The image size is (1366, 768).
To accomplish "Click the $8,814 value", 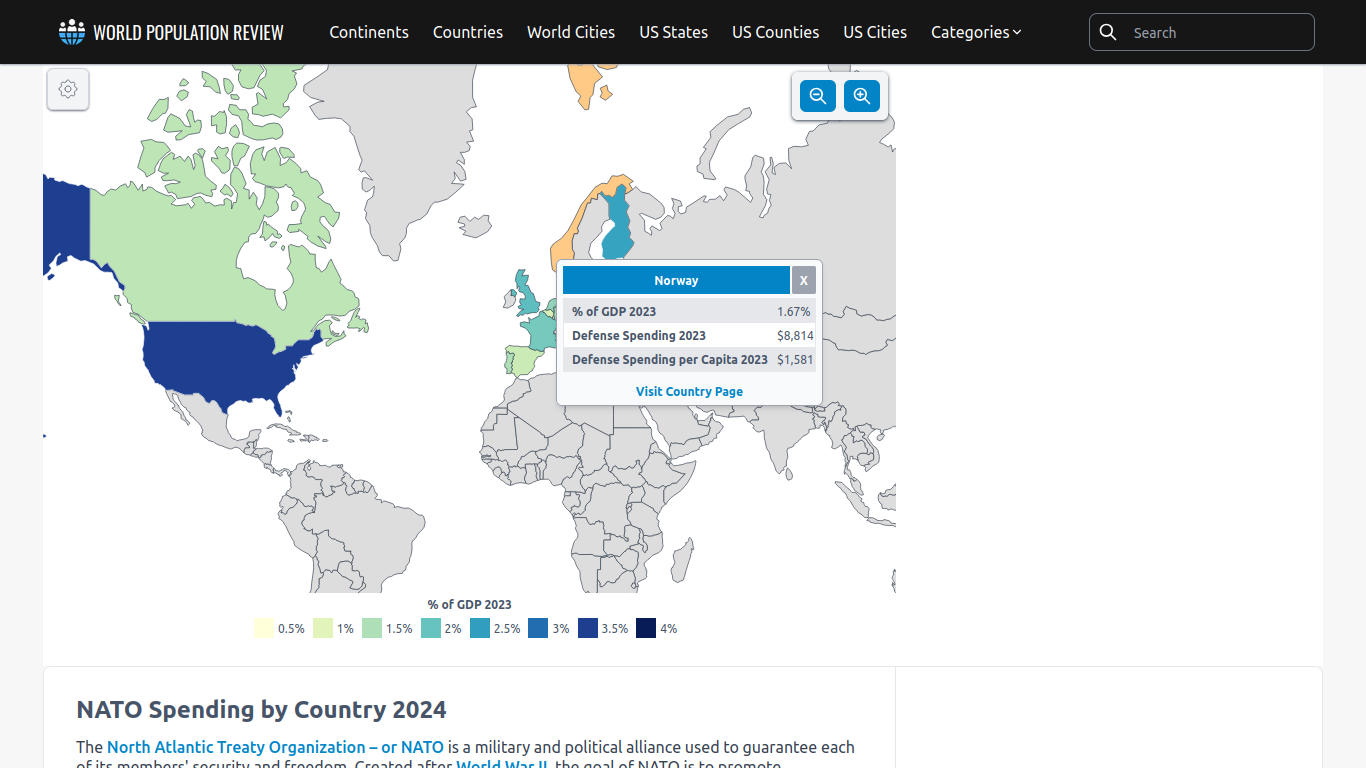I will (x=795, y=335).
